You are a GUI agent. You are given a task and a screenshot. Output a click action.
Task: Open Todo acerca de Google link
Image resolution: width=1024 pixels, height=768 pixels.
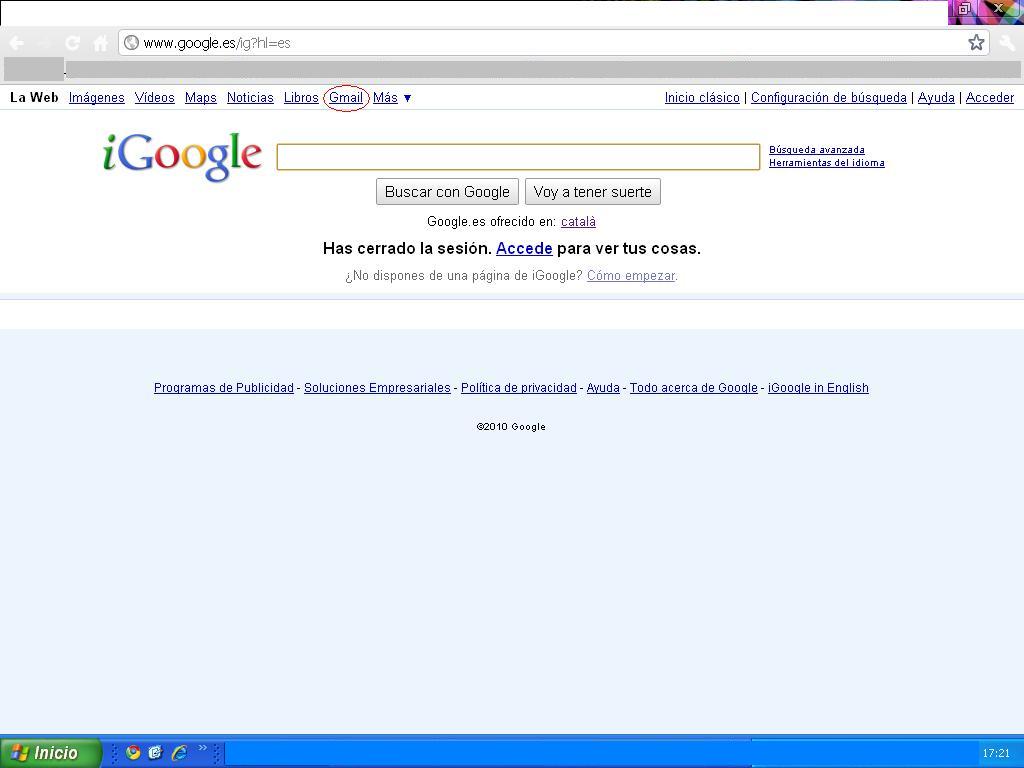pyautogui.click(x=694, y=387)
